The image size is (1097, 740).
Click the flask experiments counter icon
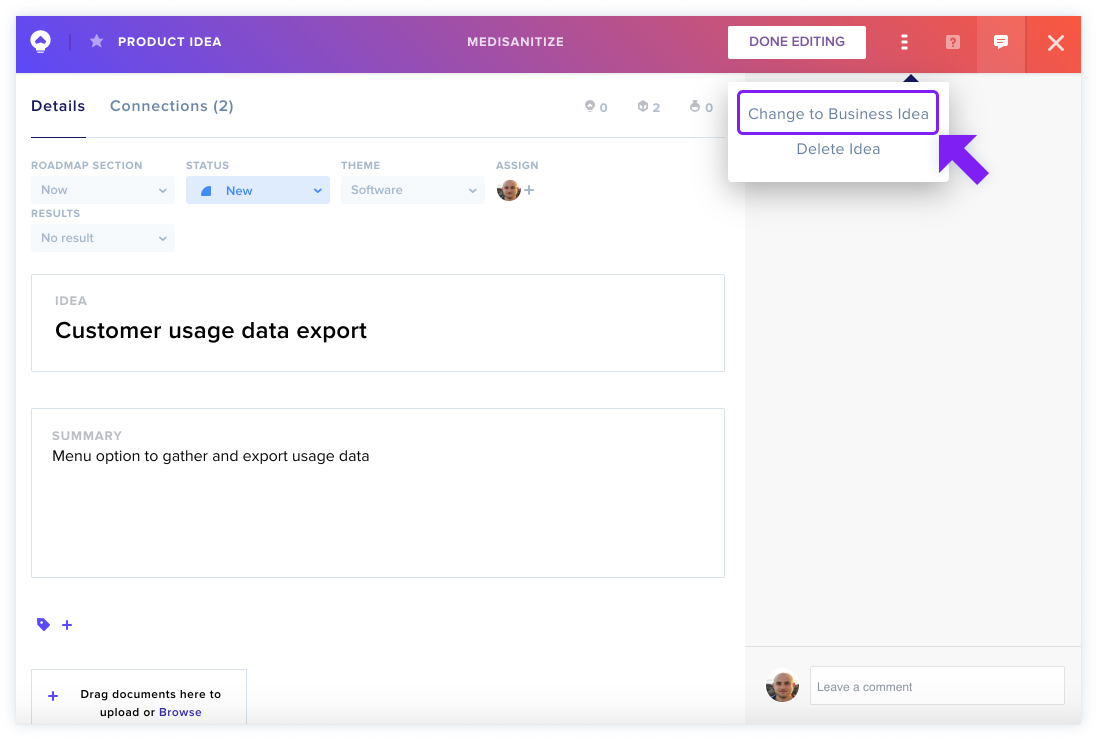(695, 106)
